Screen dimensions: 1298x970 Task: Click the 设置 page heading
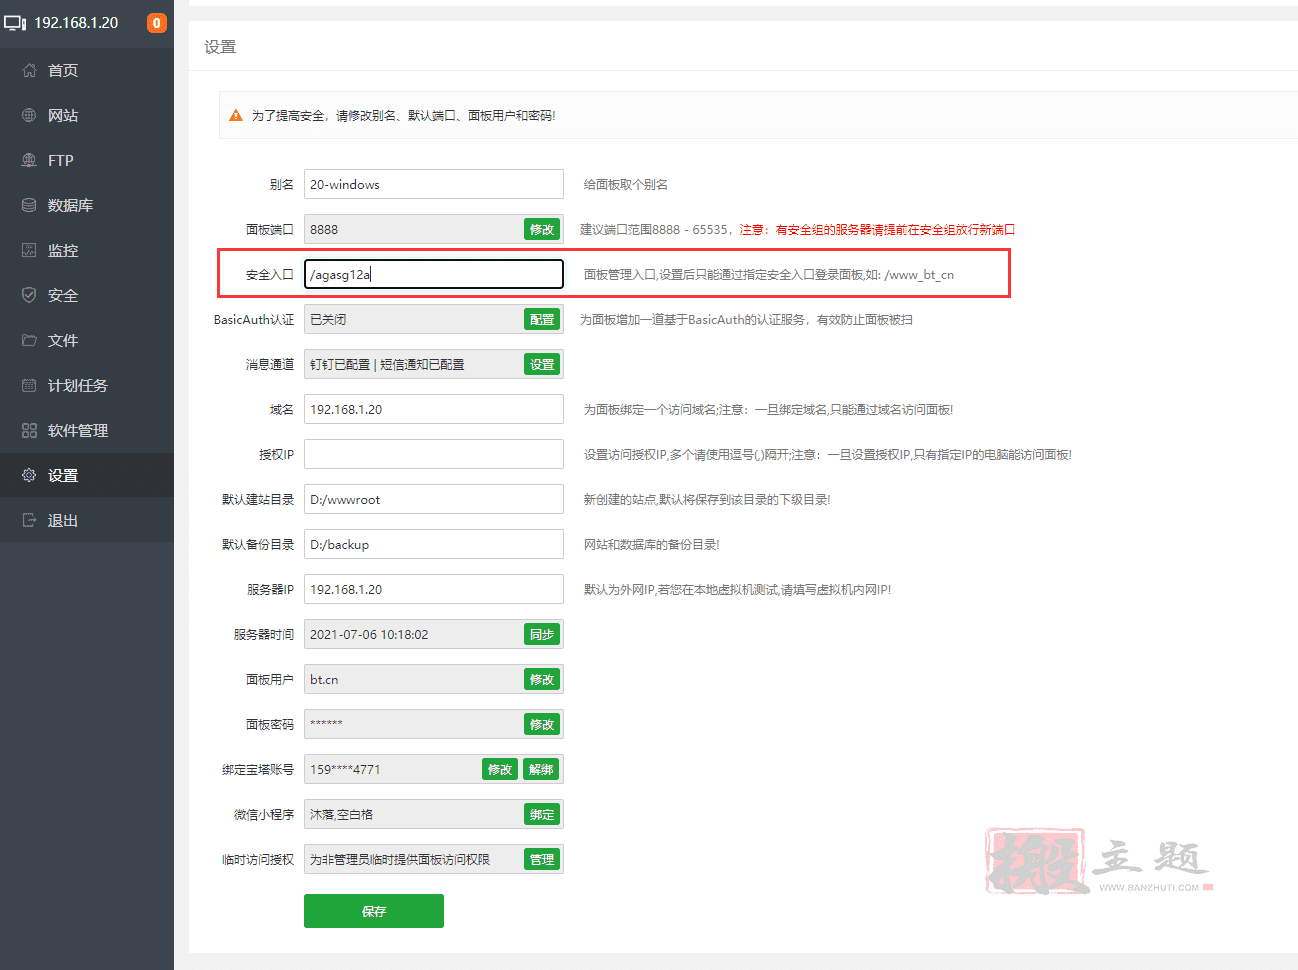click(x=220, y=47)
